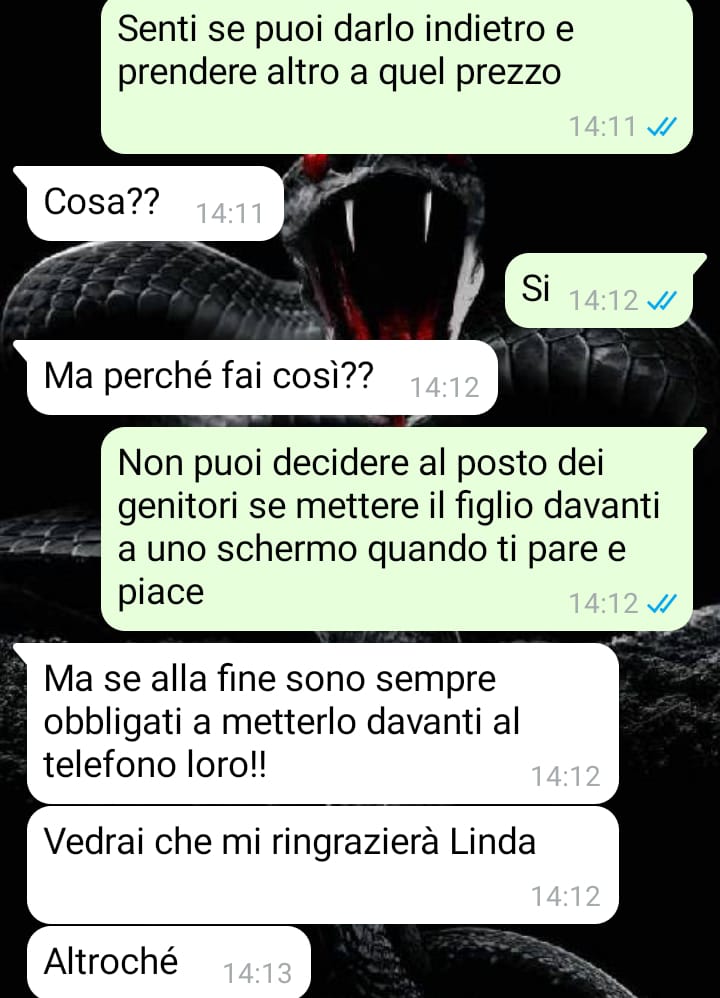
Task: Tap the 14:12 time in the Linda message
Action: 565,896
